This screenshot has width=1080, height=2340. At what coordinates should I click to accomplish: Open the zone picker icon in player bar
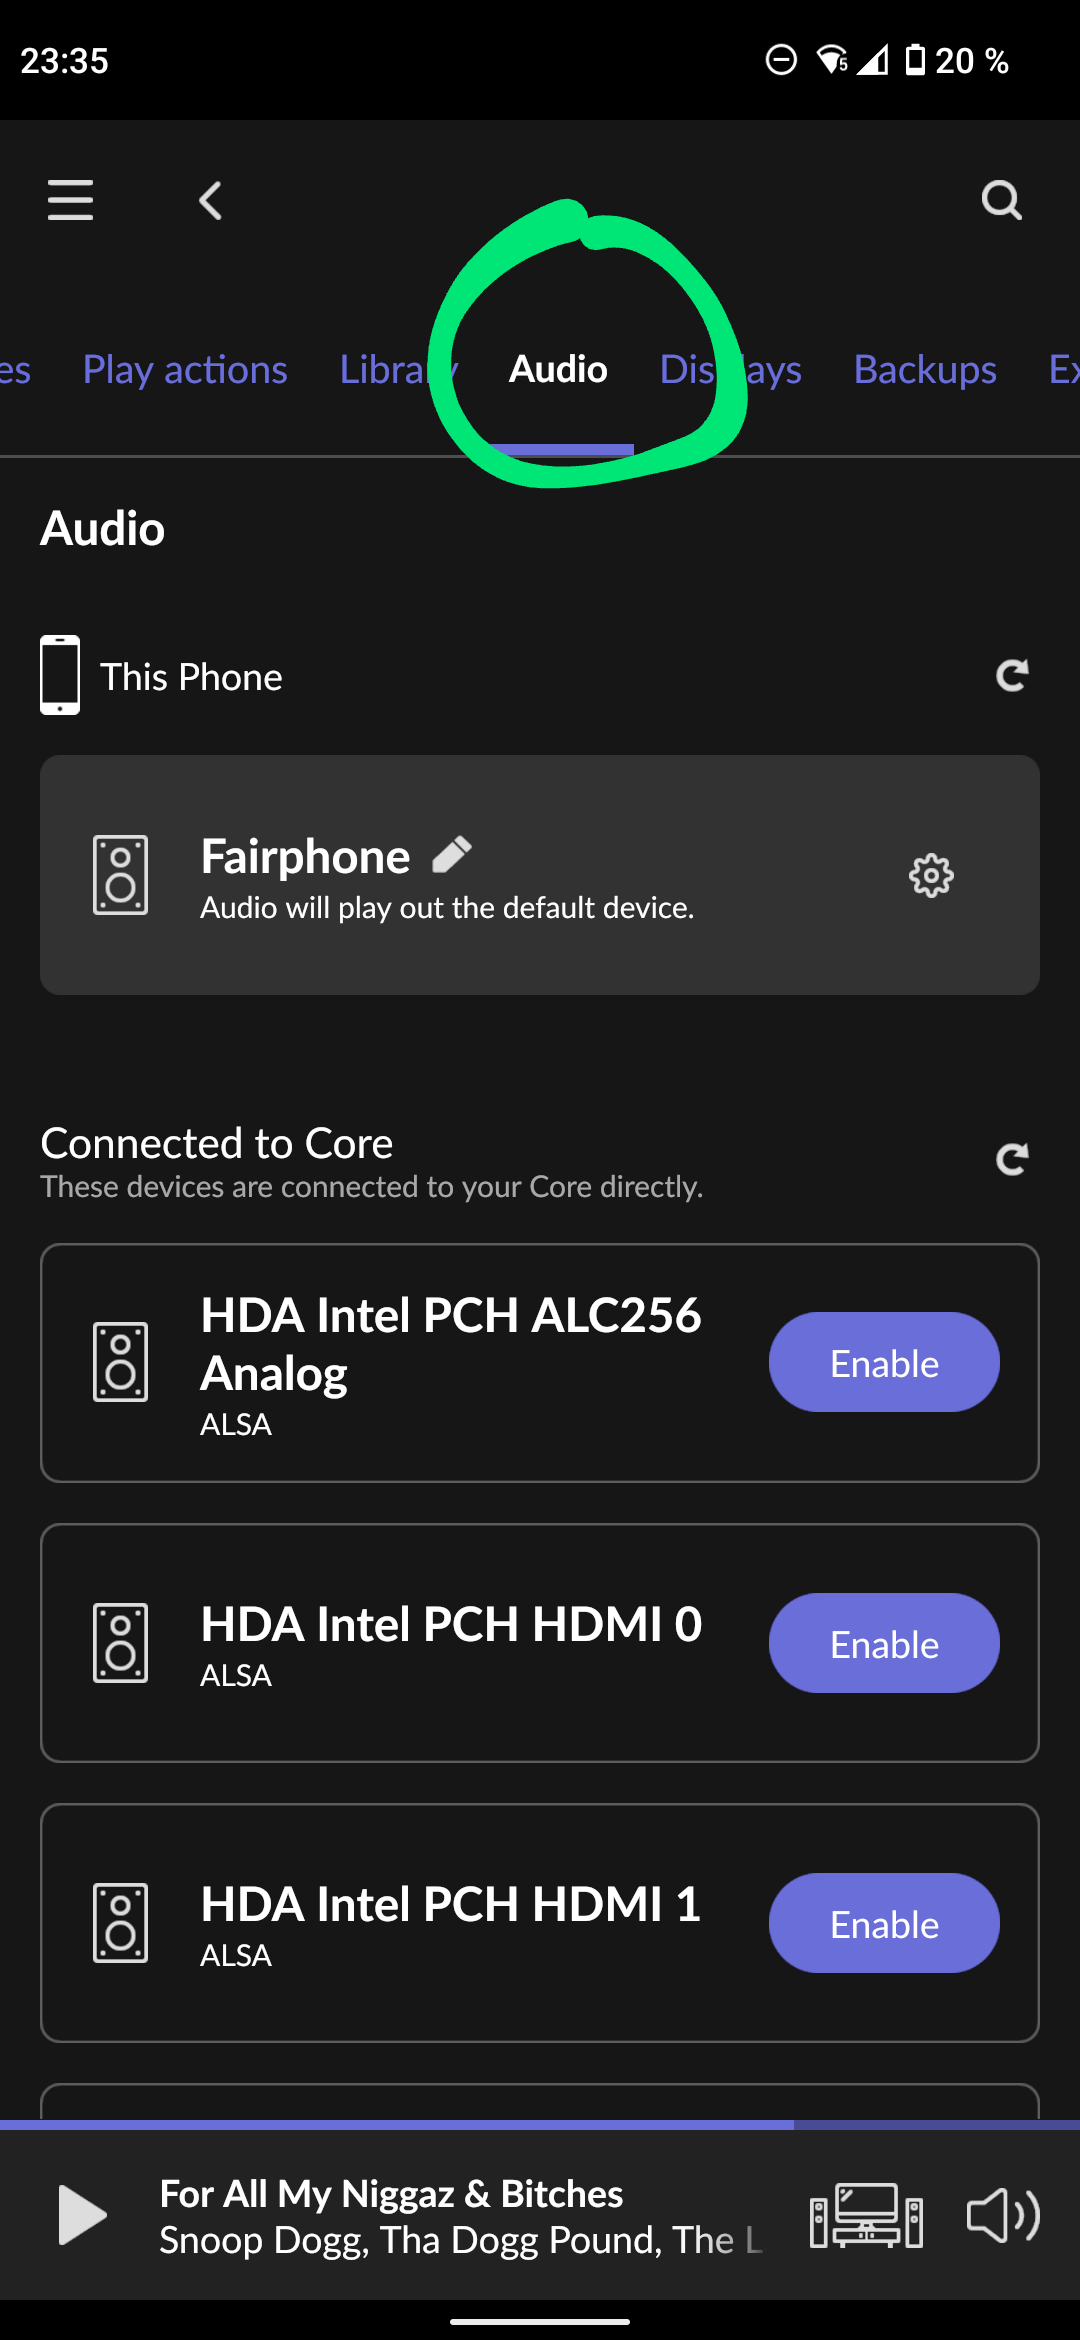pos(866,2216)
